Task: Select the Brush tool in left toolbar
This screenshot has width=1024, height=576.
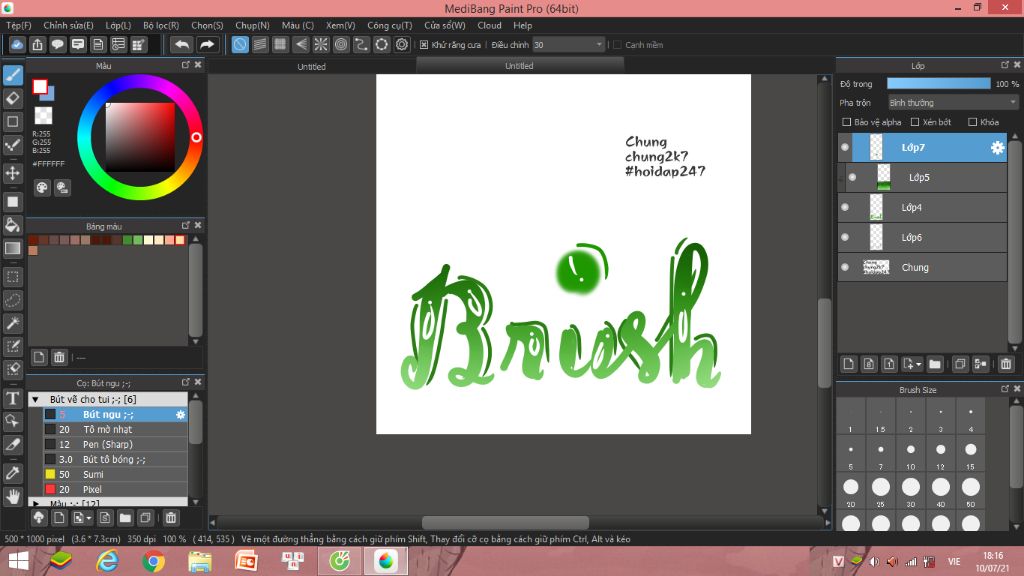Action: coord(12,75)
